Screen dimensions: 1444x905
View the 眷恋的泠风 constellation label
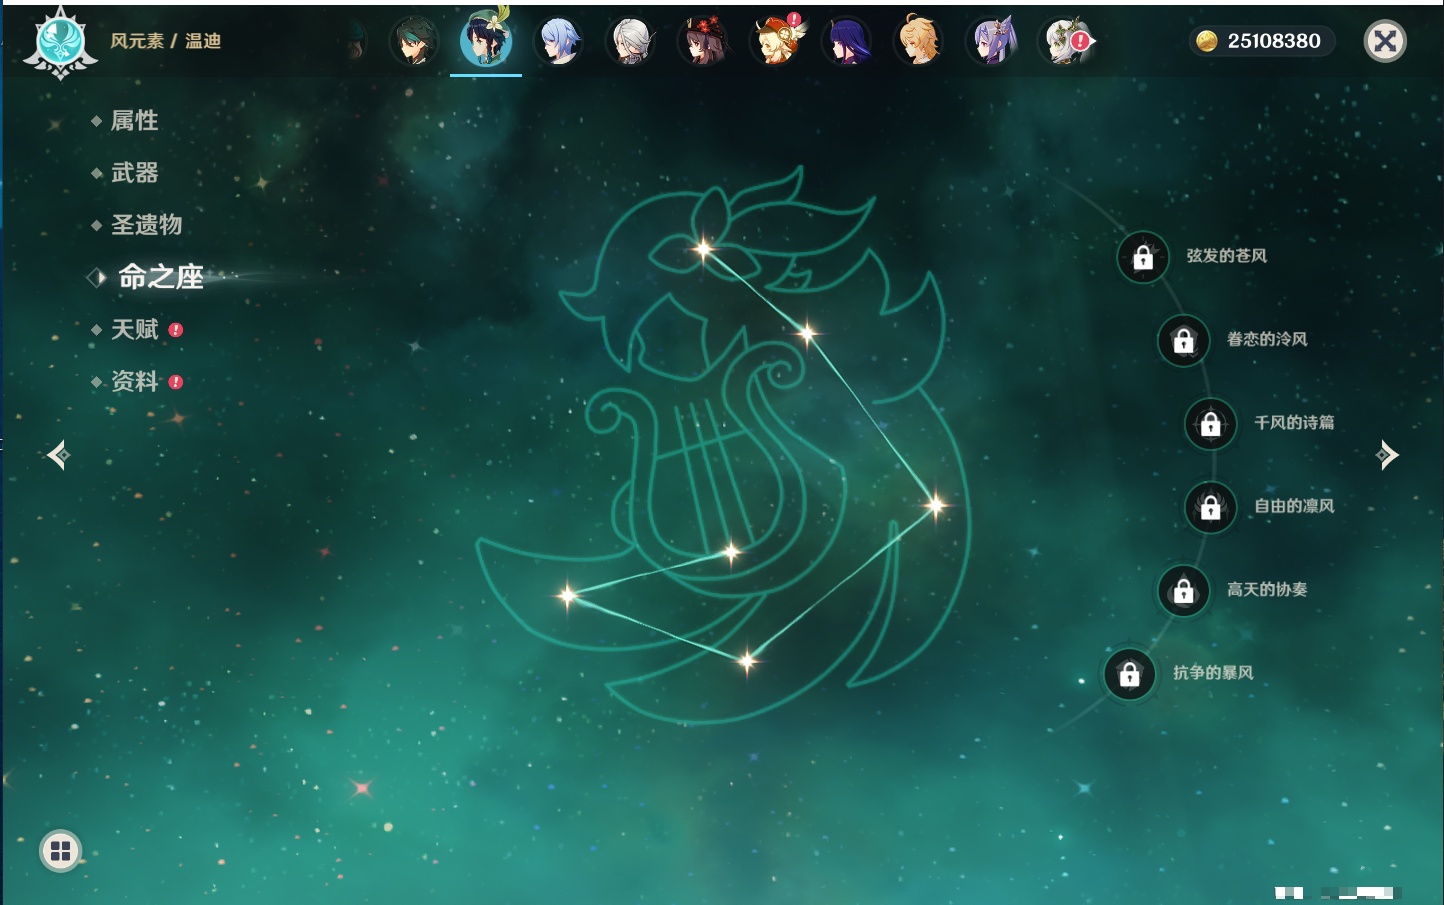1267,339
